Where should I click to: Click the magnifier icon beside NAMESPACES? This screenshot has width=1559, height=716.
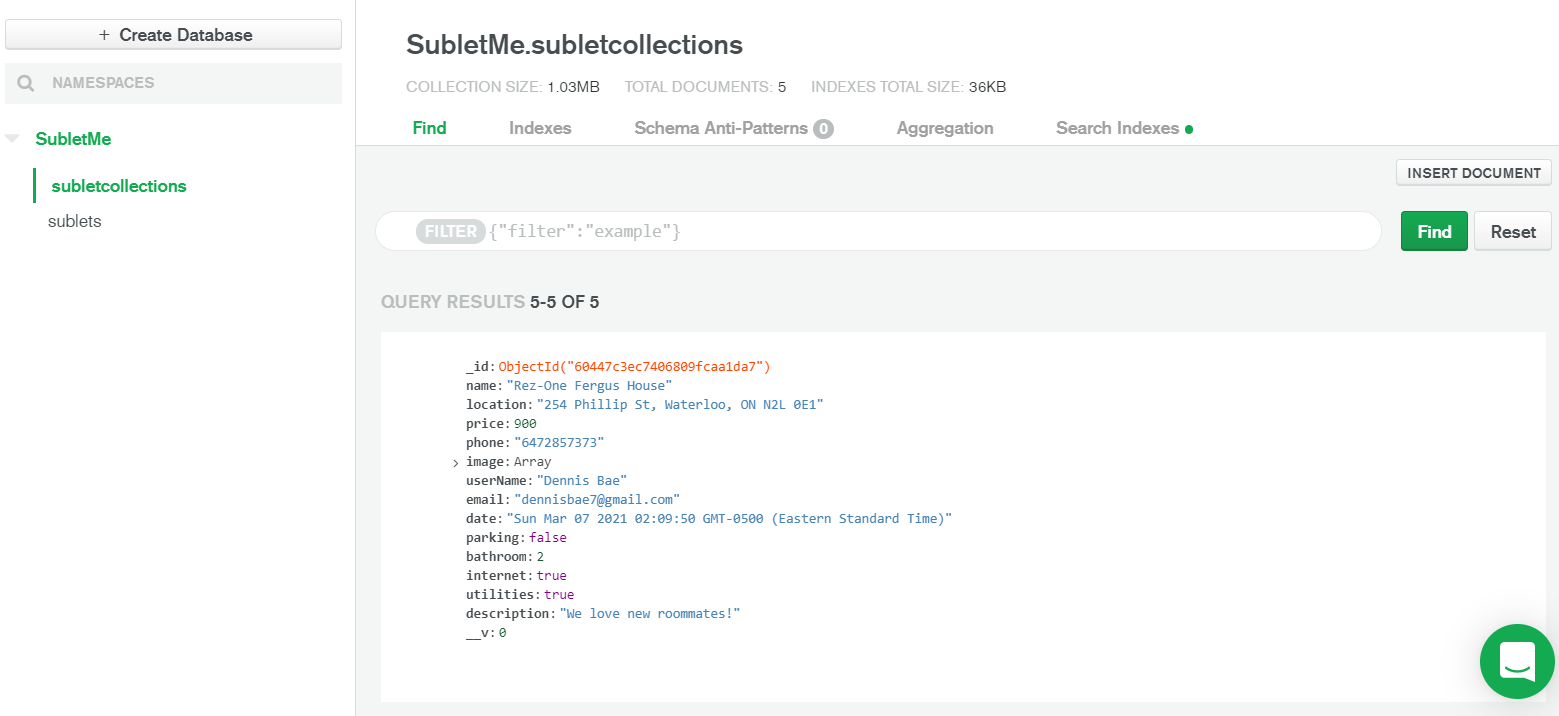tap(26, 83)
